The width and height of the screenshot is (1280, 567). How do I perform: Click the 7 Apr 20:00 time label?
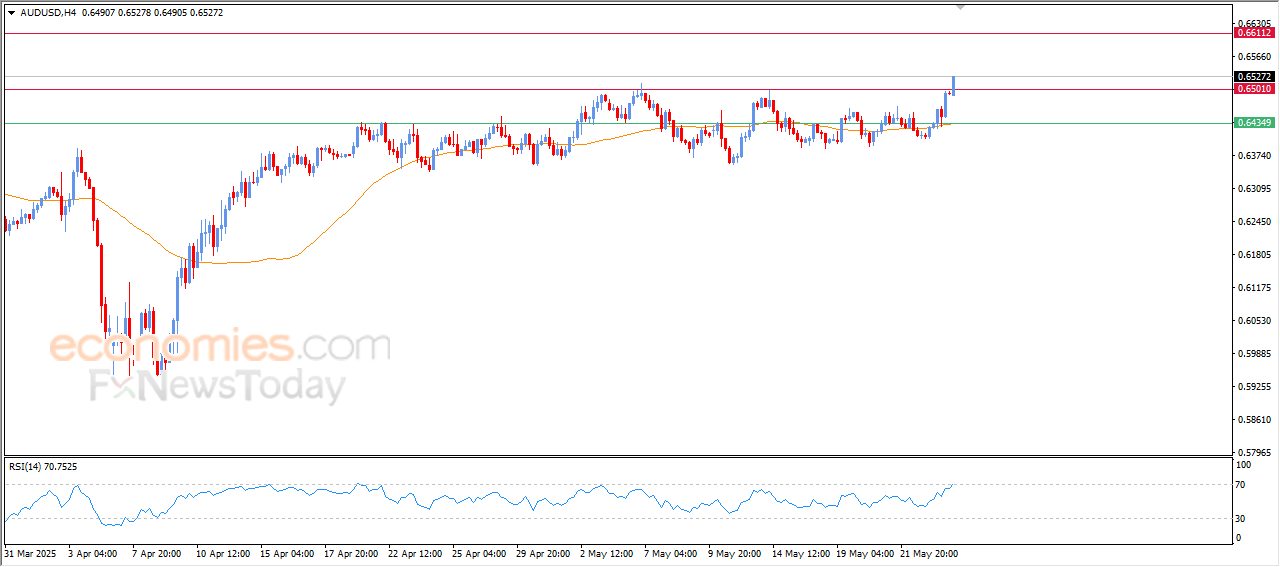(156, 552)
